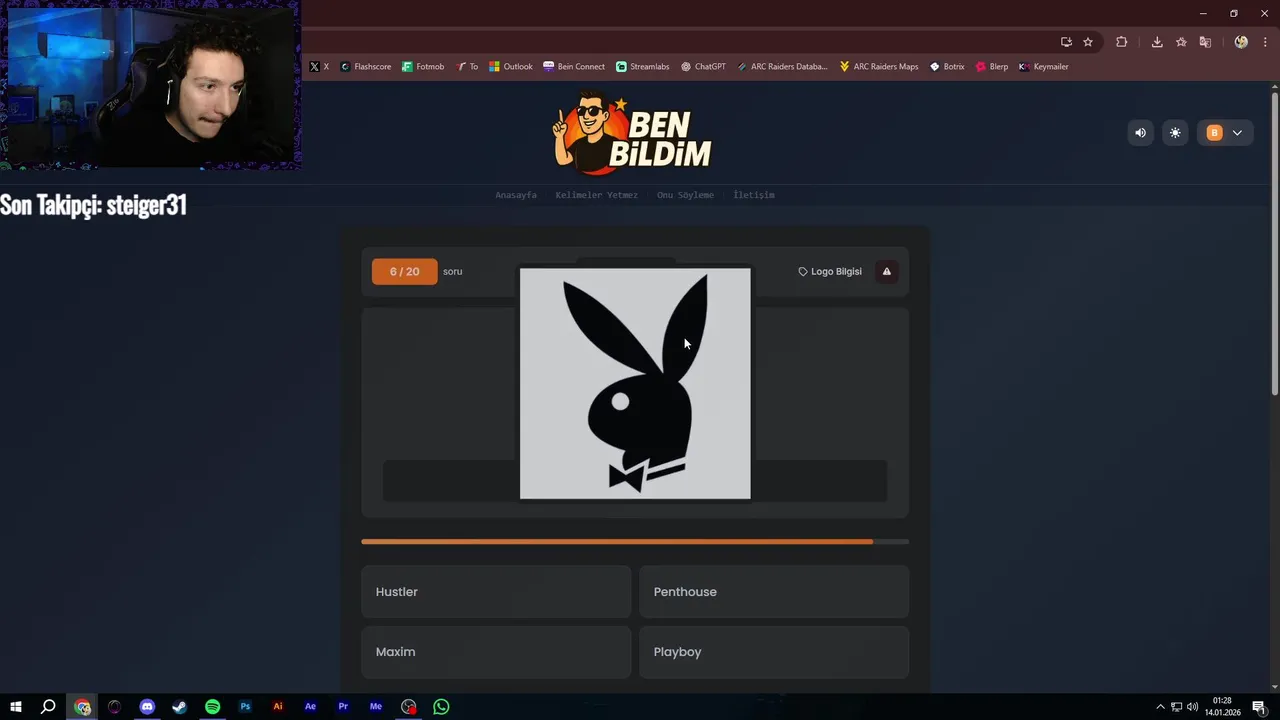The image size is (1280, 720).
Task: Open the Streamlabs bookmark
Action: coord(643,67)
